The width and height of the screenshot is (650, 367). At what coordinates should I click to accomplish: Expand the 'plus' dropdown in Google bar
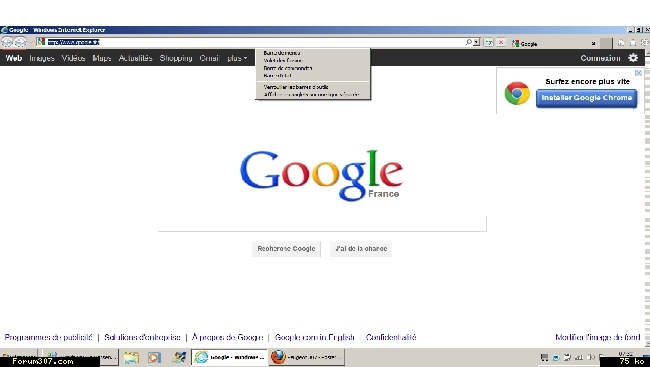coord(237,58)
